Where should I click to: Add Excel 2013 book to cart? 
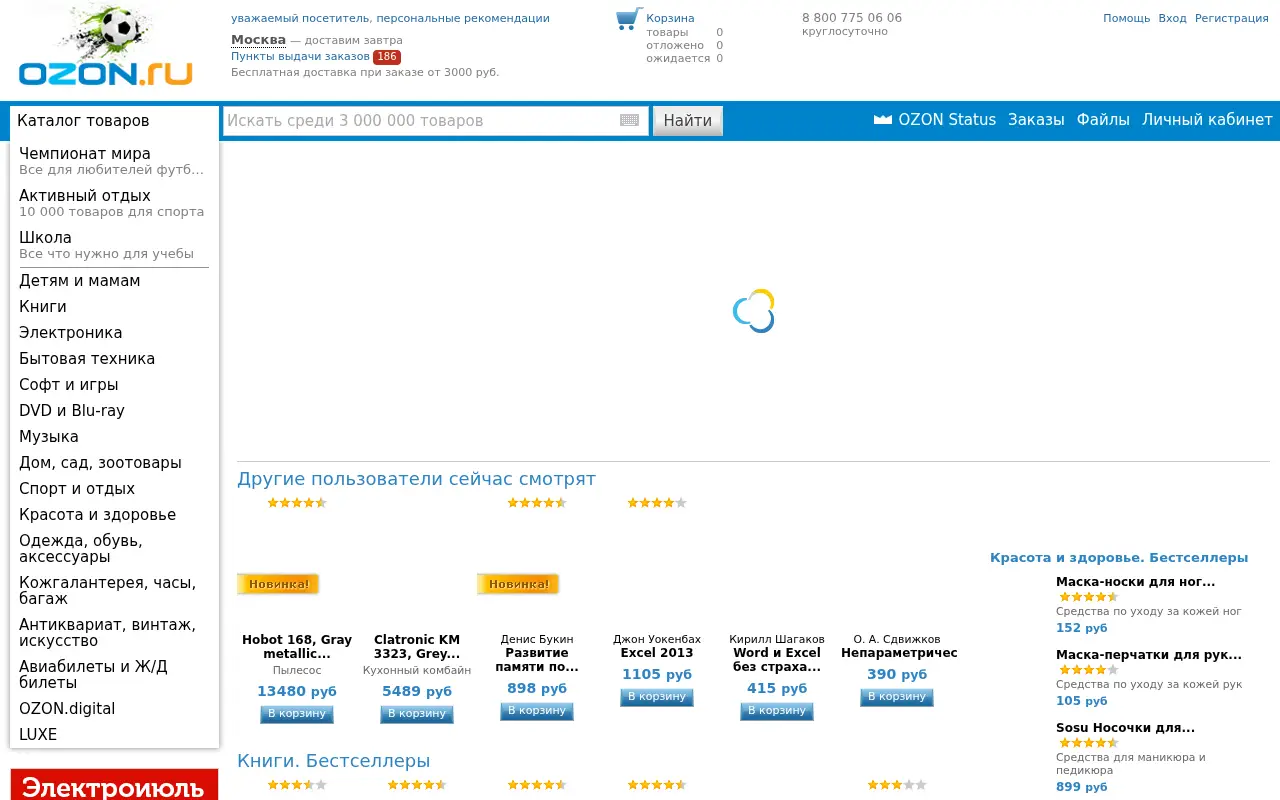coord(657,697)
